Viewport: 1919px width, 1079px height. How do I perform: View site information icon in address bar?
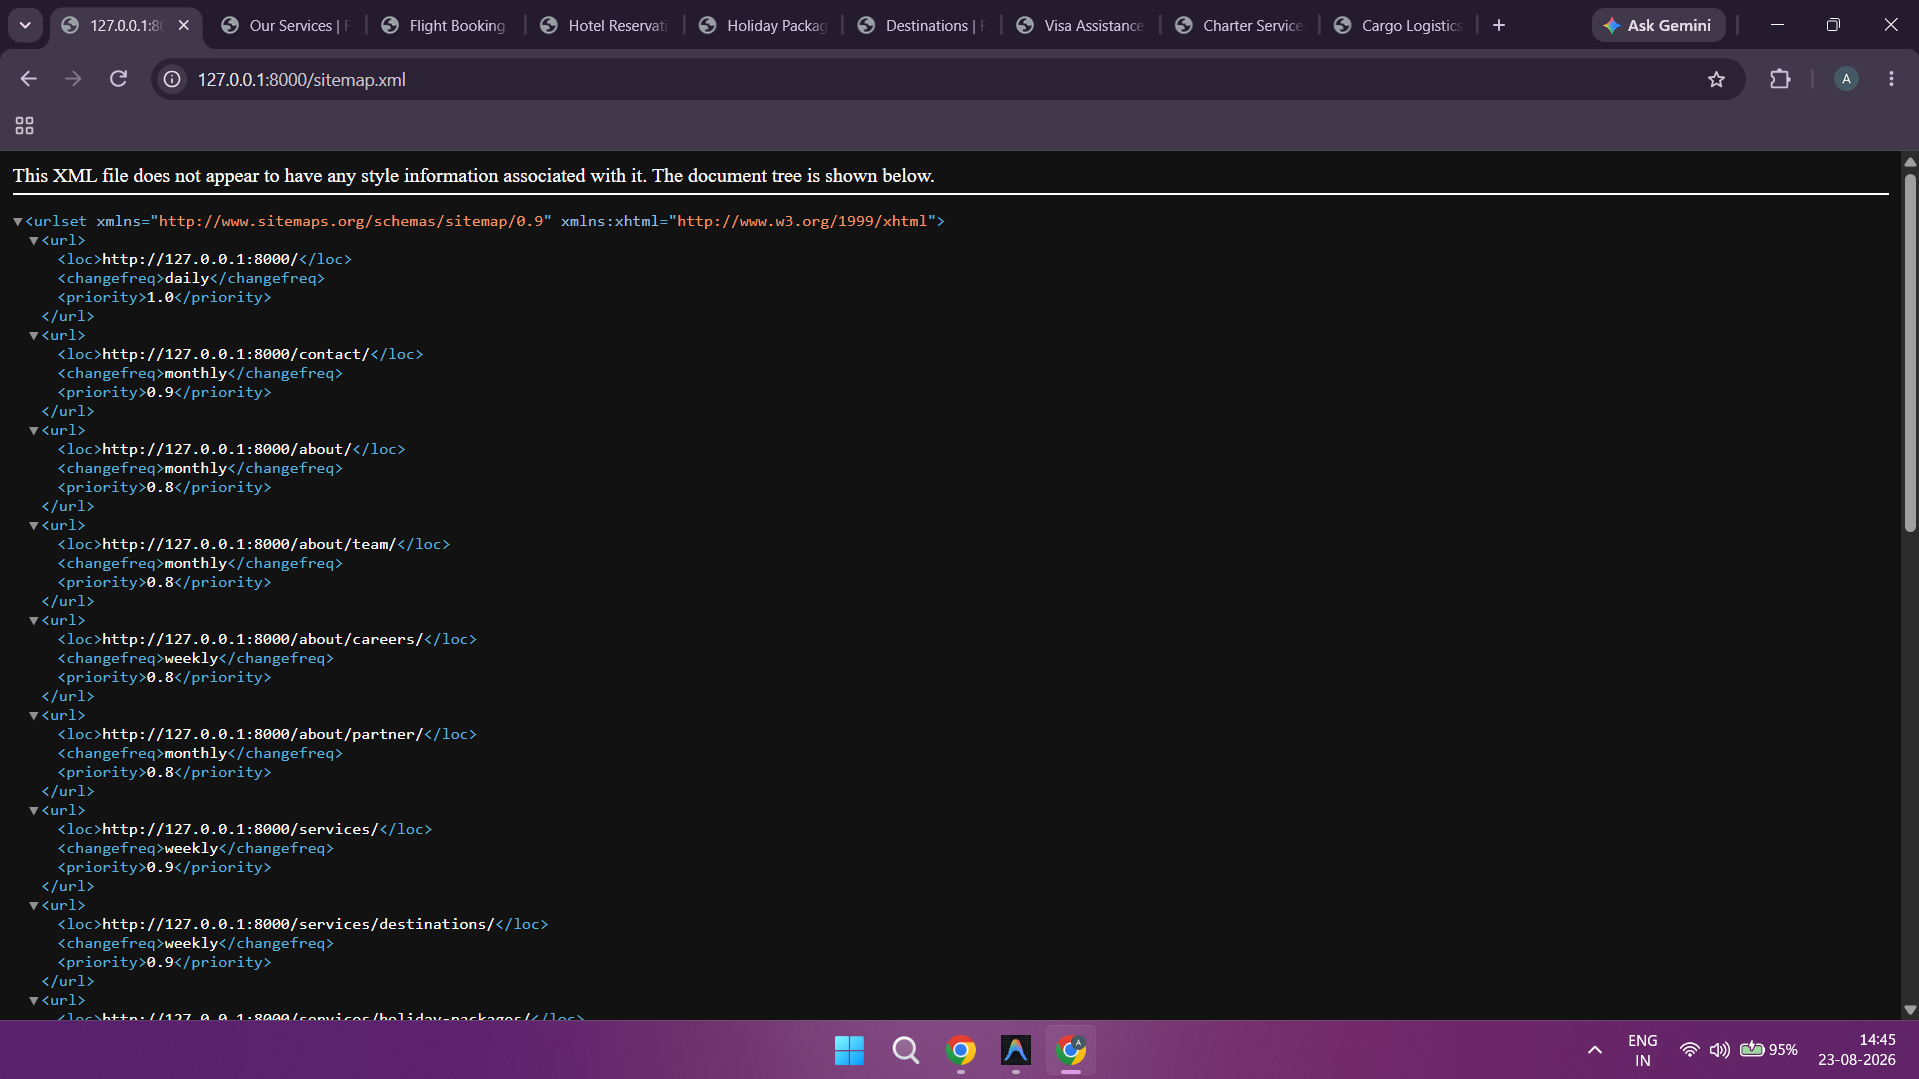(172, 79)
